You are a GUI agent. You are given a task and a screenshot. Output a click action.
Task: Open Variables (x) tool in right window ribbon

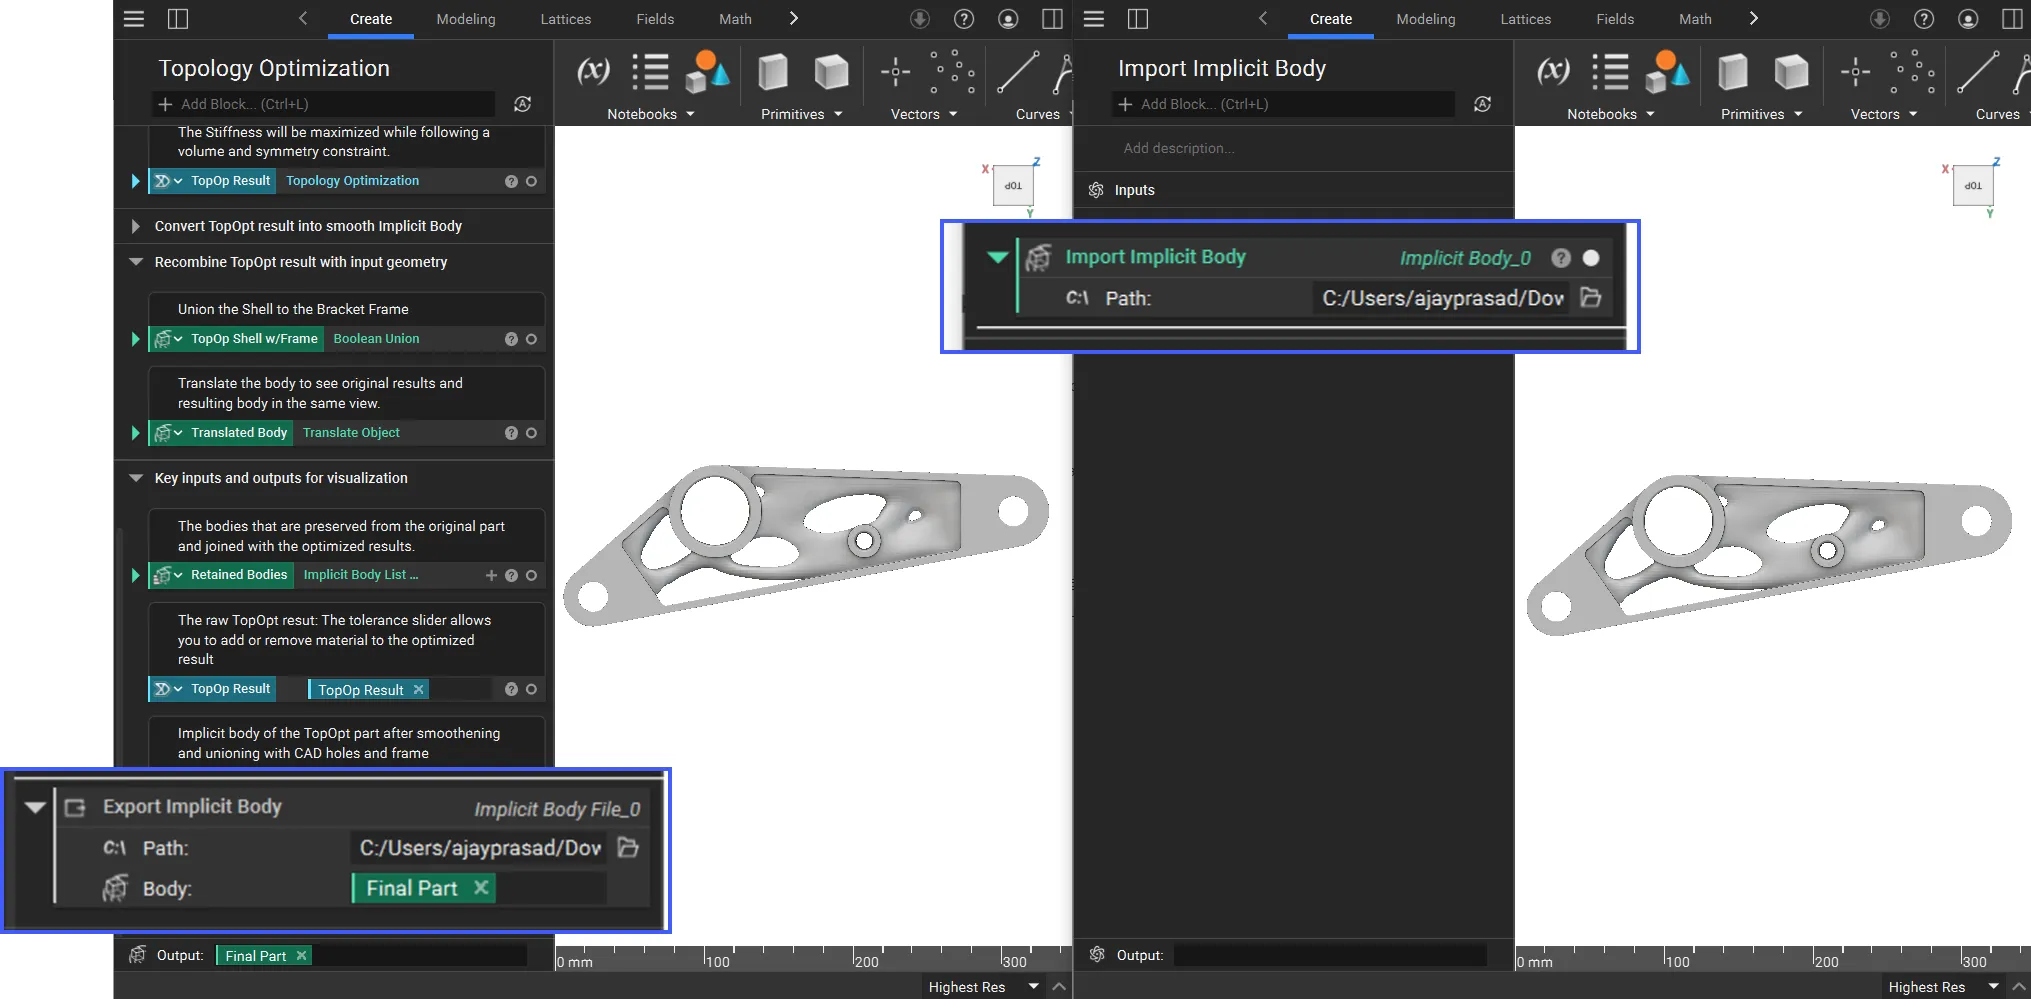(x=1553, y=72)
